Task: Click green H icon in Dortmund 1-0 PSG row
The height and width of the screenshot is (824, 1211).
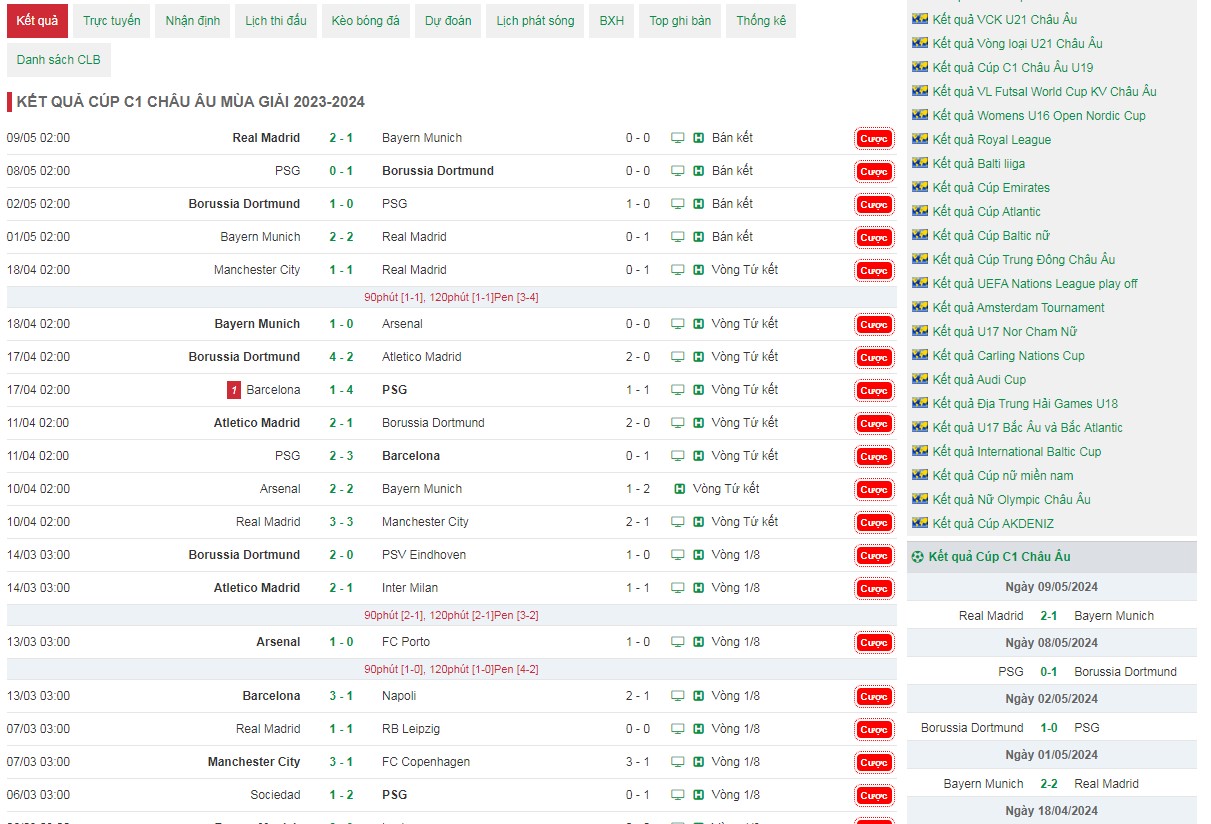Action: click(x=699, y=204)
